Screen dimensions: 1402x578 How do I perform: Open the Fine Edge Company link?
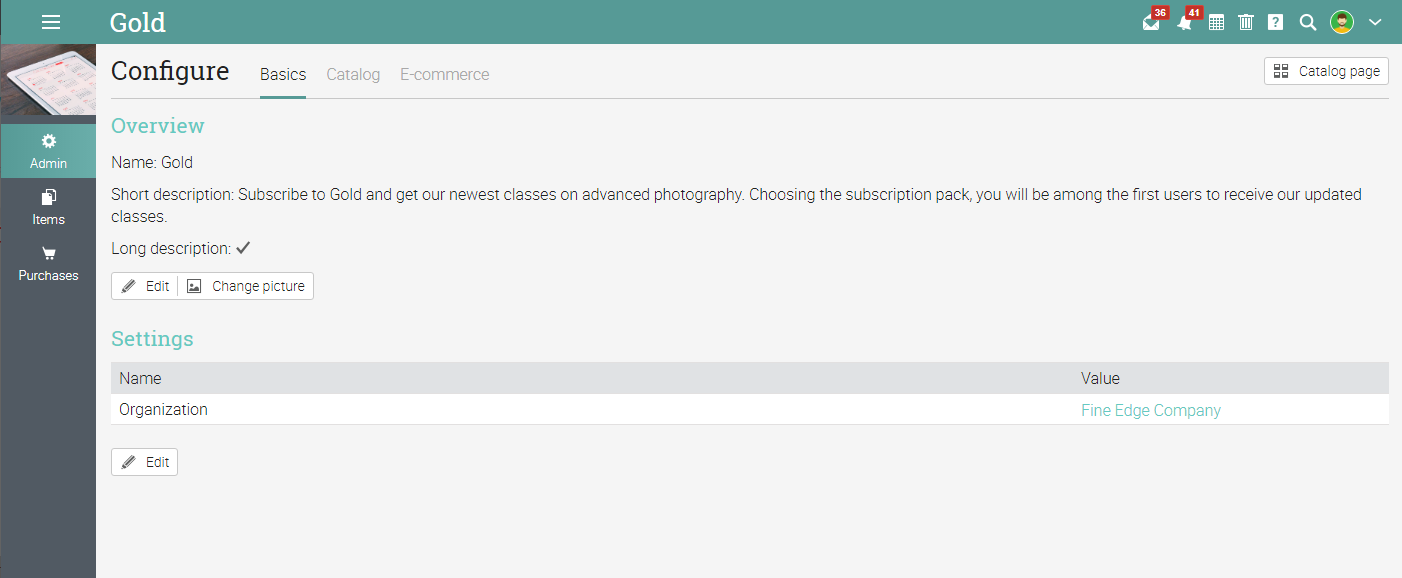[1151, 410]
